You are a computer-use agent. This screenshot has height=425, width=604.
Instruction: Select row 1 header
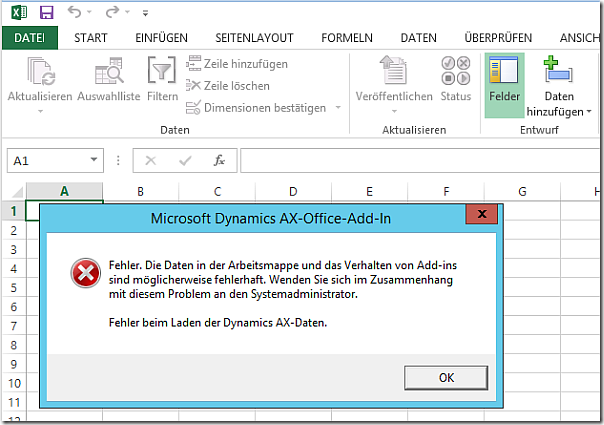click(x=13, y=211)
